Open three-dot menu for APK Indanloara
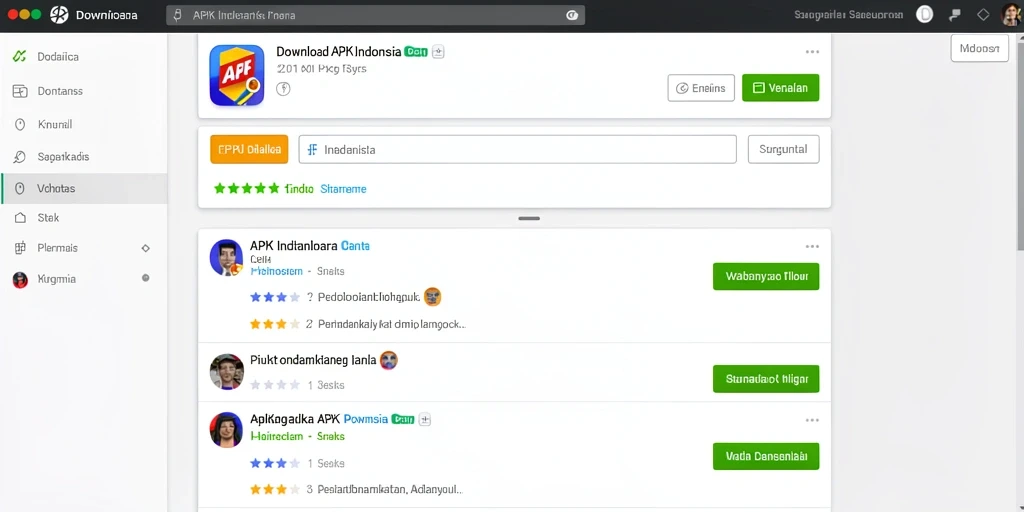 tap(812, 246)
